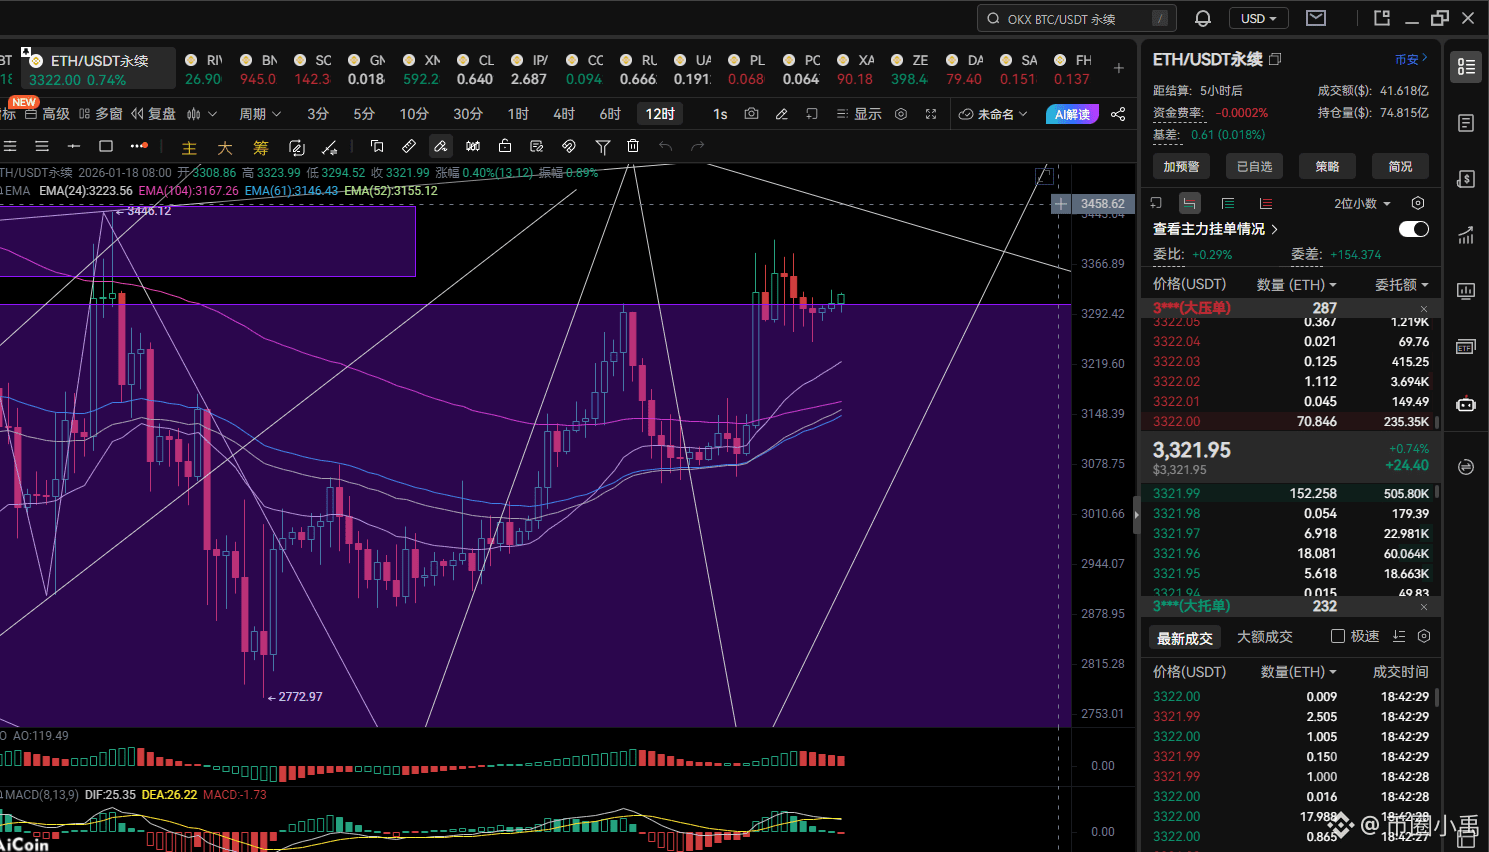The width and height of the screenshot is (1489, 852).
Task: Open the dollar receipt sidebar icon
Action: click(x=1466, y=179)
